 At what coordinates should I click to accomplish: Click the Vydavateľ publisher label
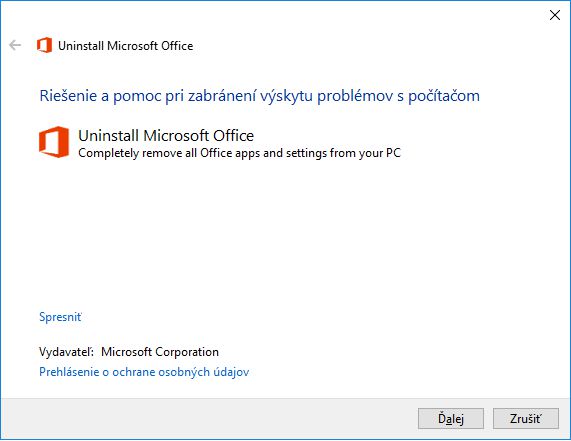pos(66,352)
